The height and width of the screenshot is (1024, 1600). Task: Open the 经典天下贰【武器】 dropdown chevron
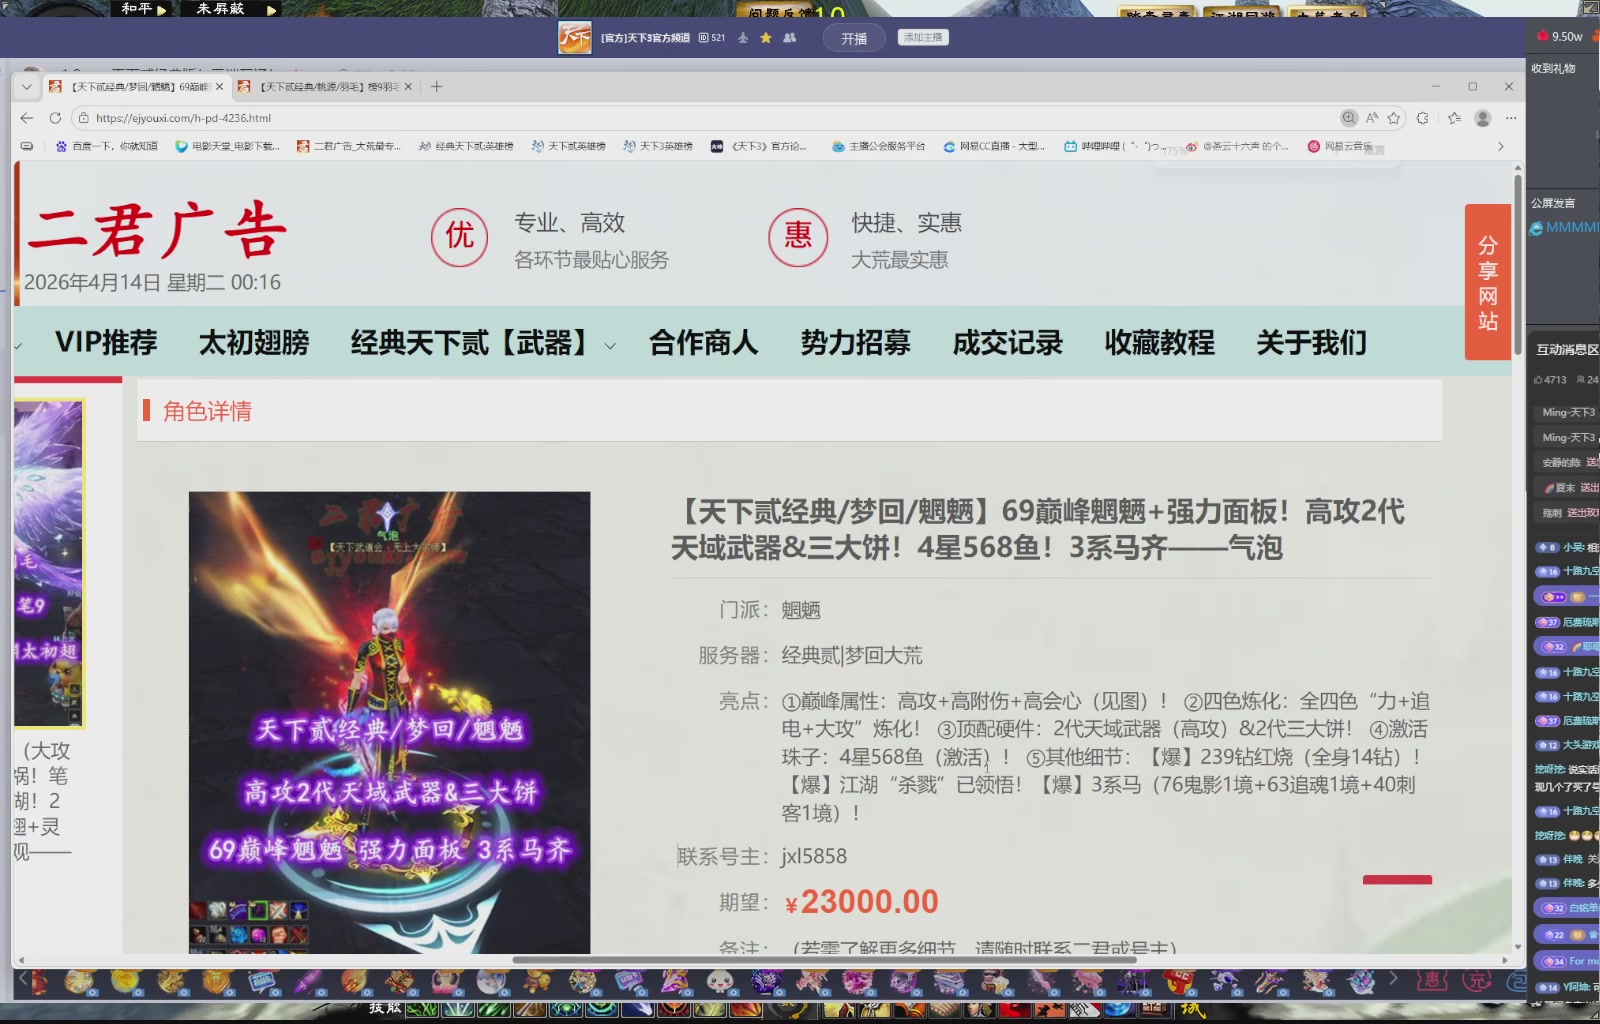point(611,347)
